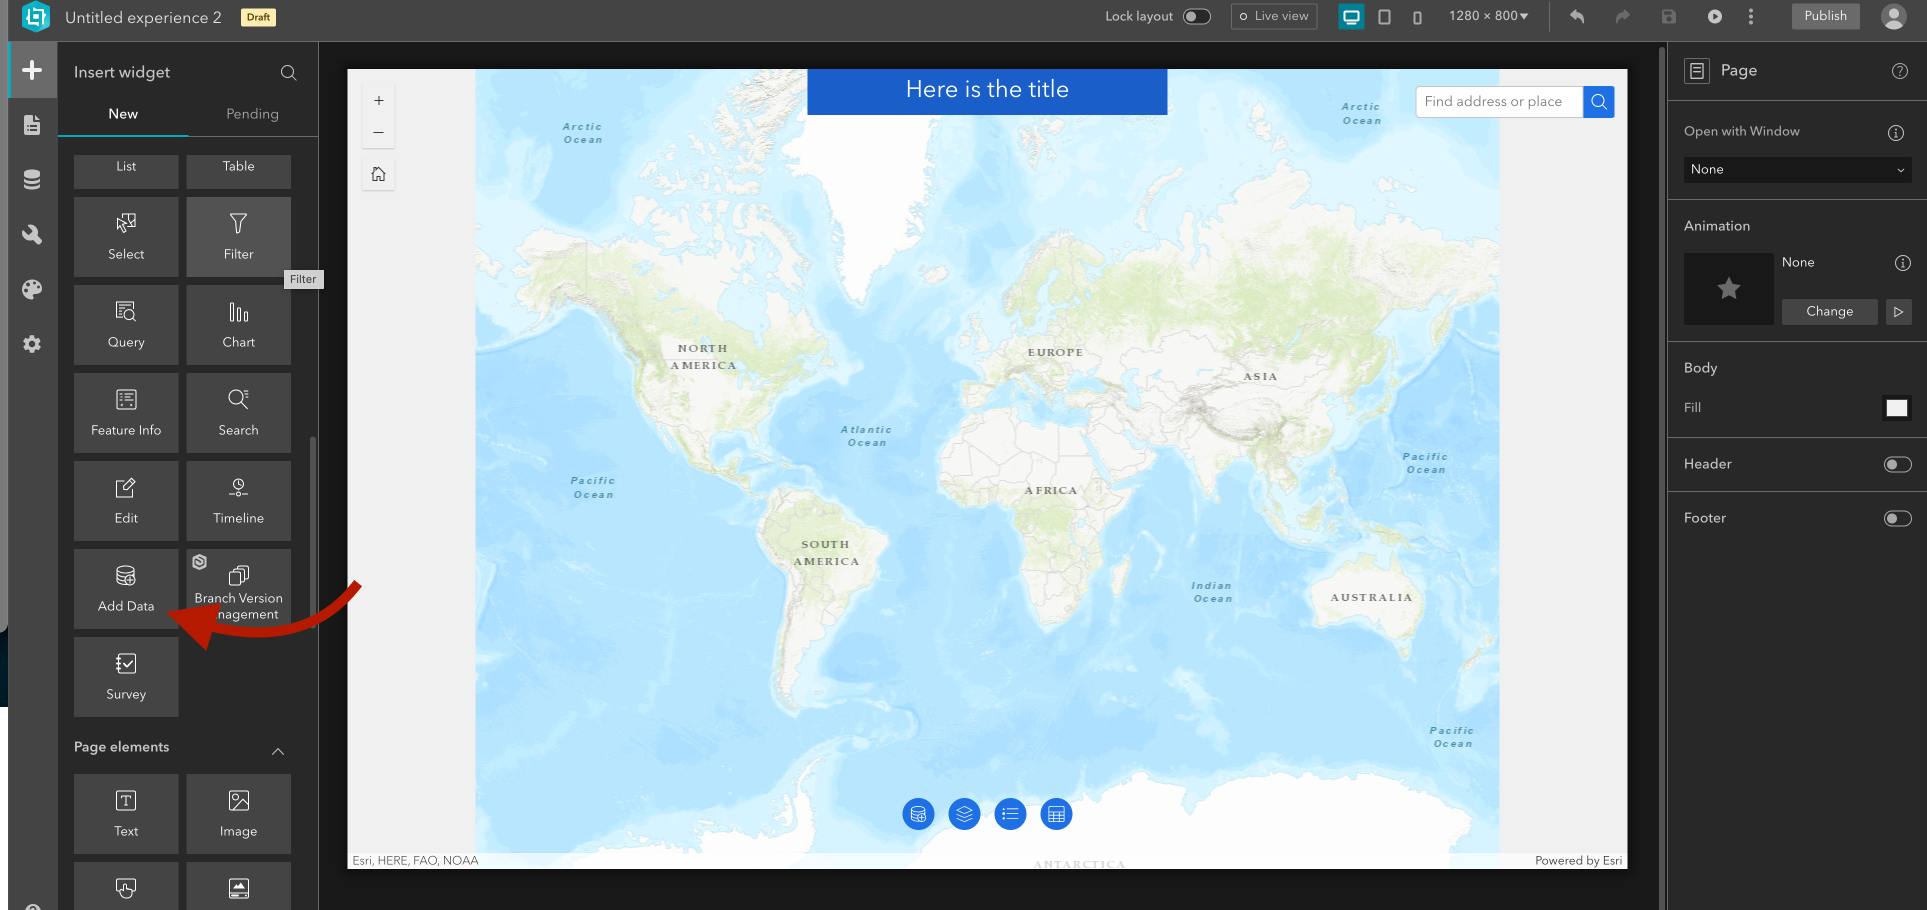Change the animation setting
1927x910 pixels.
1829,311
